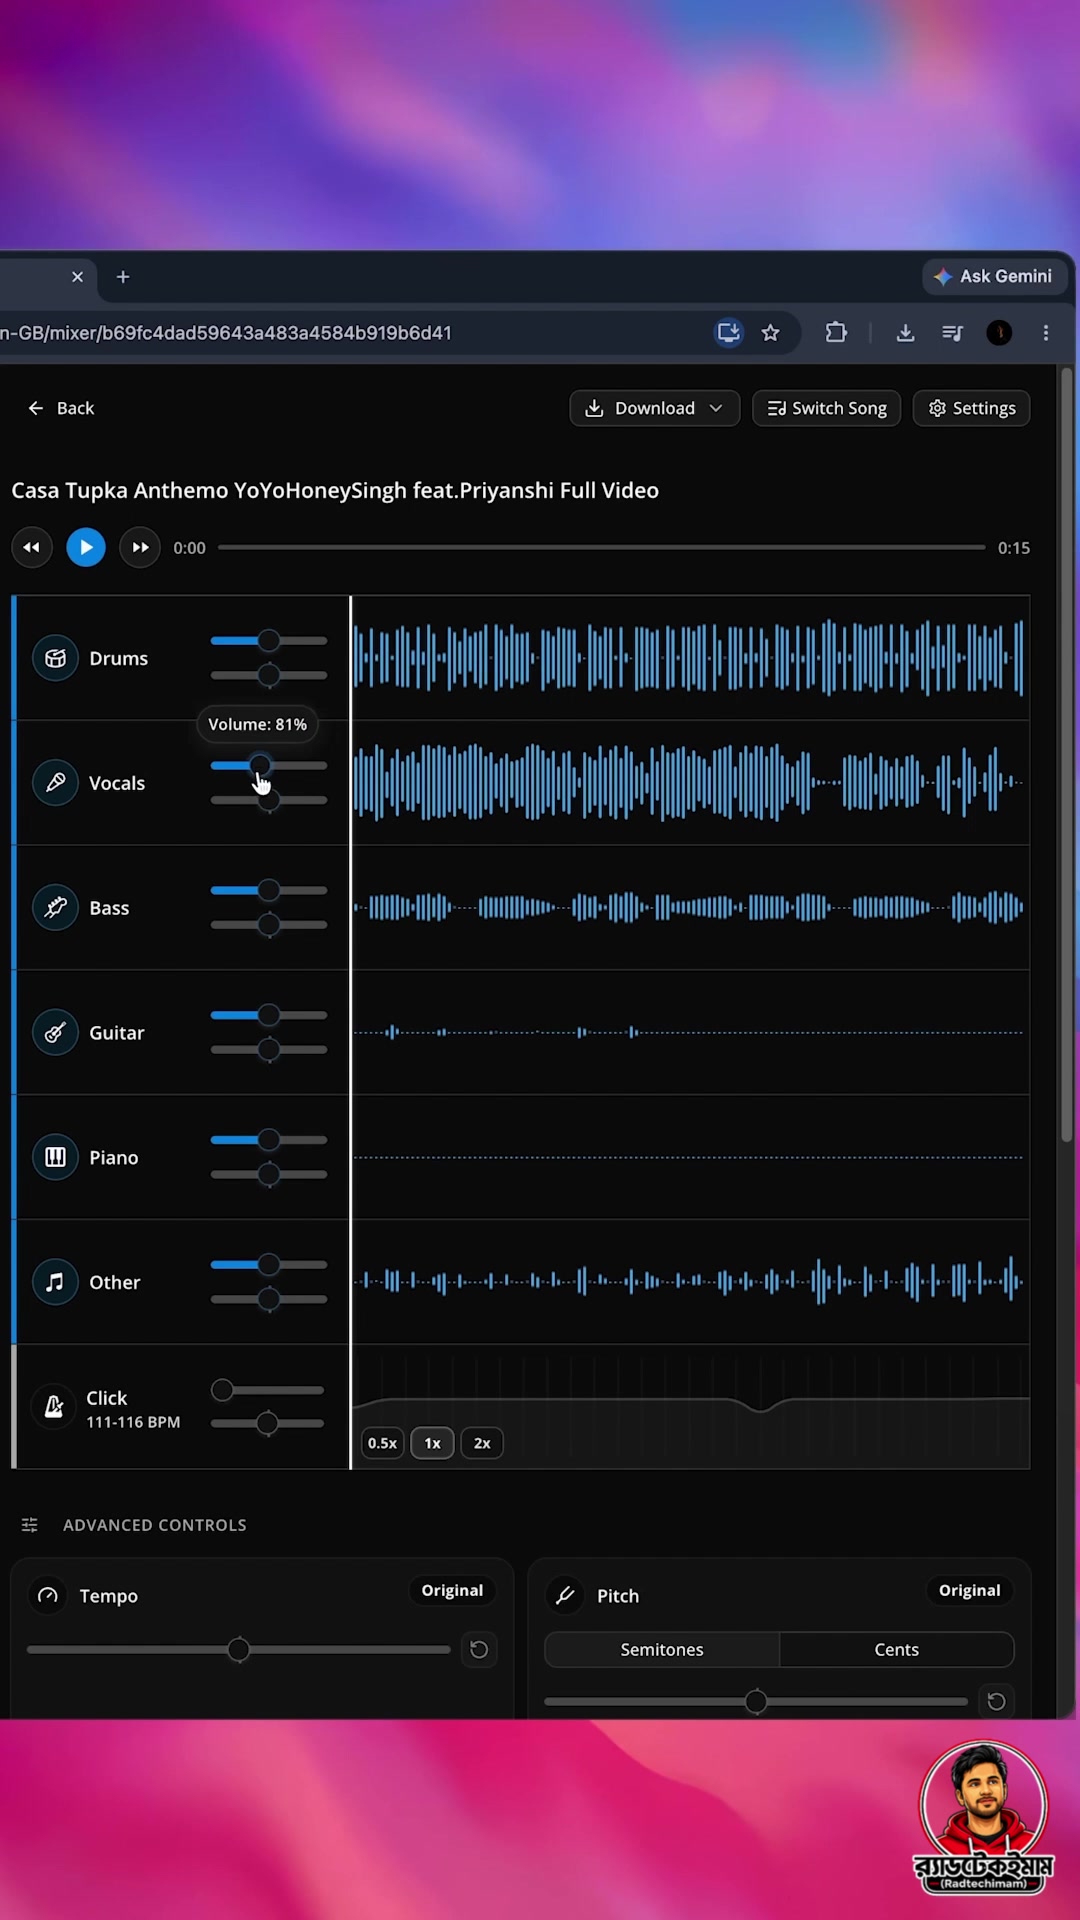Go Back to the previous page
Image resolution: width=1080 pixels, height=1920 pixels.
[61, 408]
